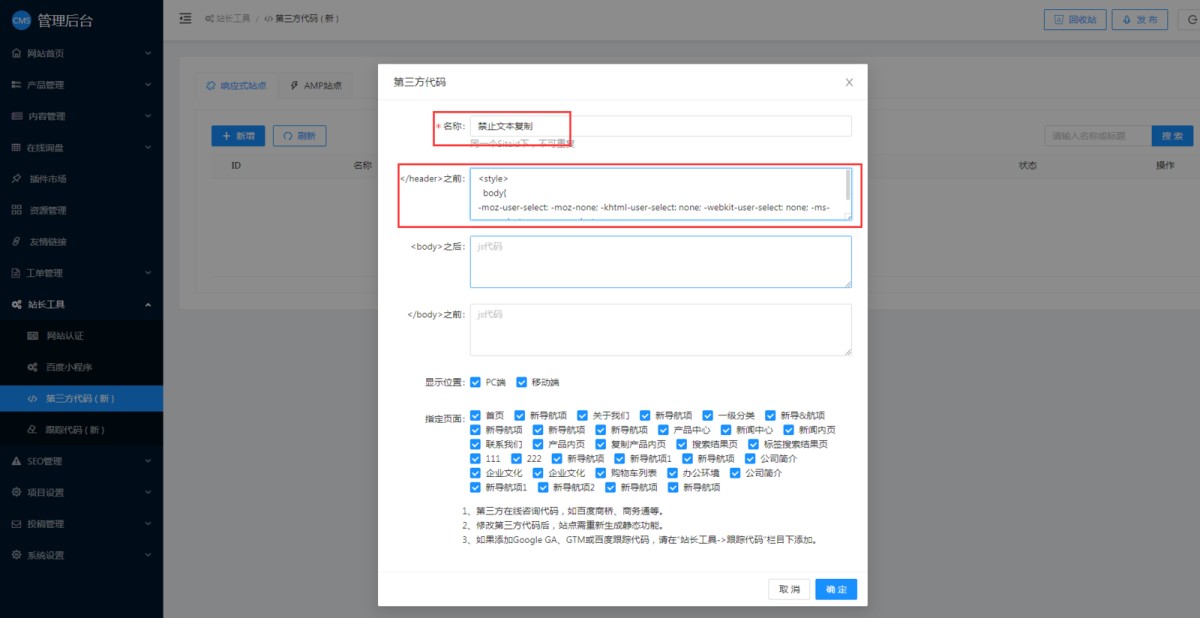
Task: Click the 插件市场 pin icon in sidebar
Action: tap(16, 179)
